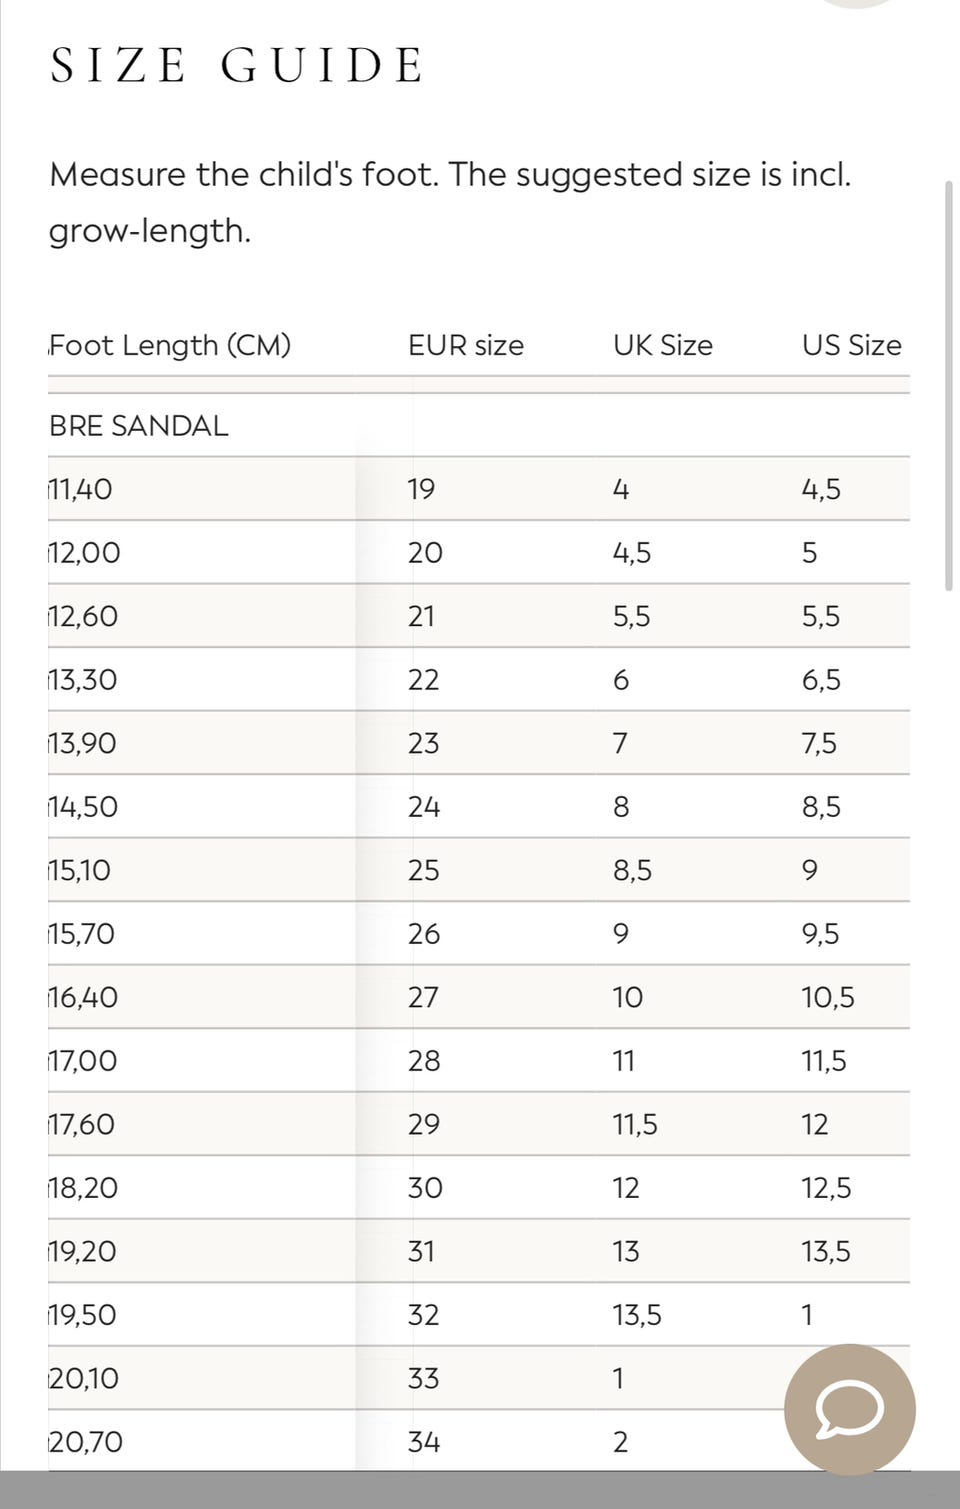This screenshot has height=1509, width=960.
Task: Click the 17,00 foot length cell
Action: (x=83, y=1060)
